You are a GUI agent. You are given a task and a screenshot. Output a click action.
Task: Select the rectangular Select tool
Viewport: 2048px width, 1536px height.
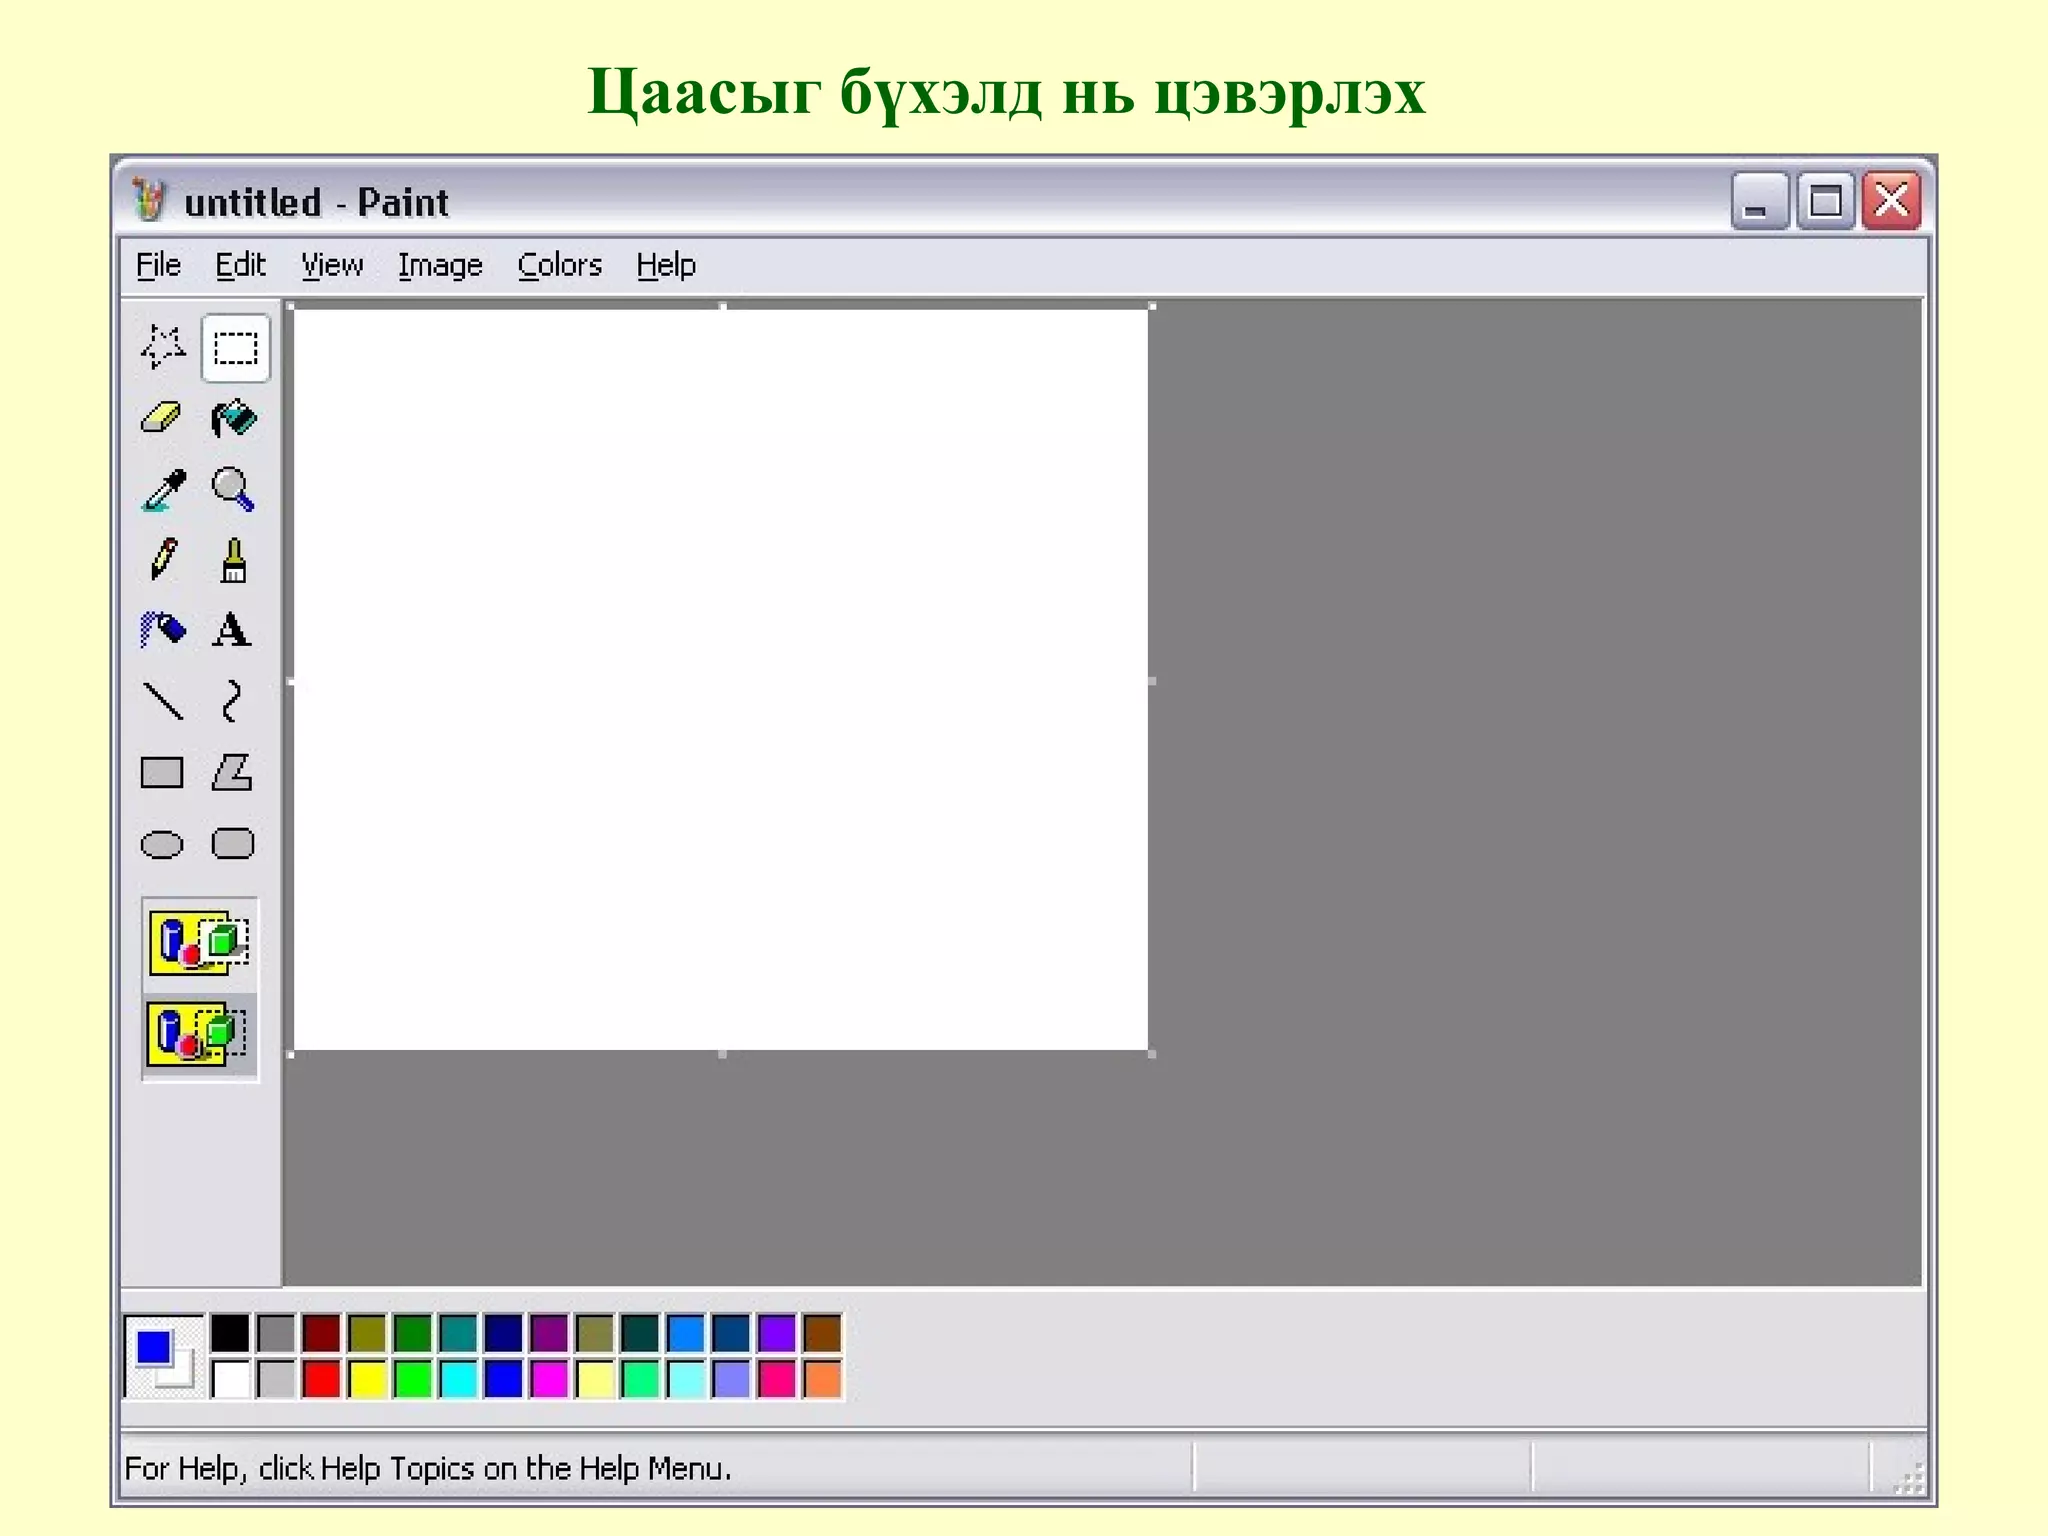[x=235, y=348]
